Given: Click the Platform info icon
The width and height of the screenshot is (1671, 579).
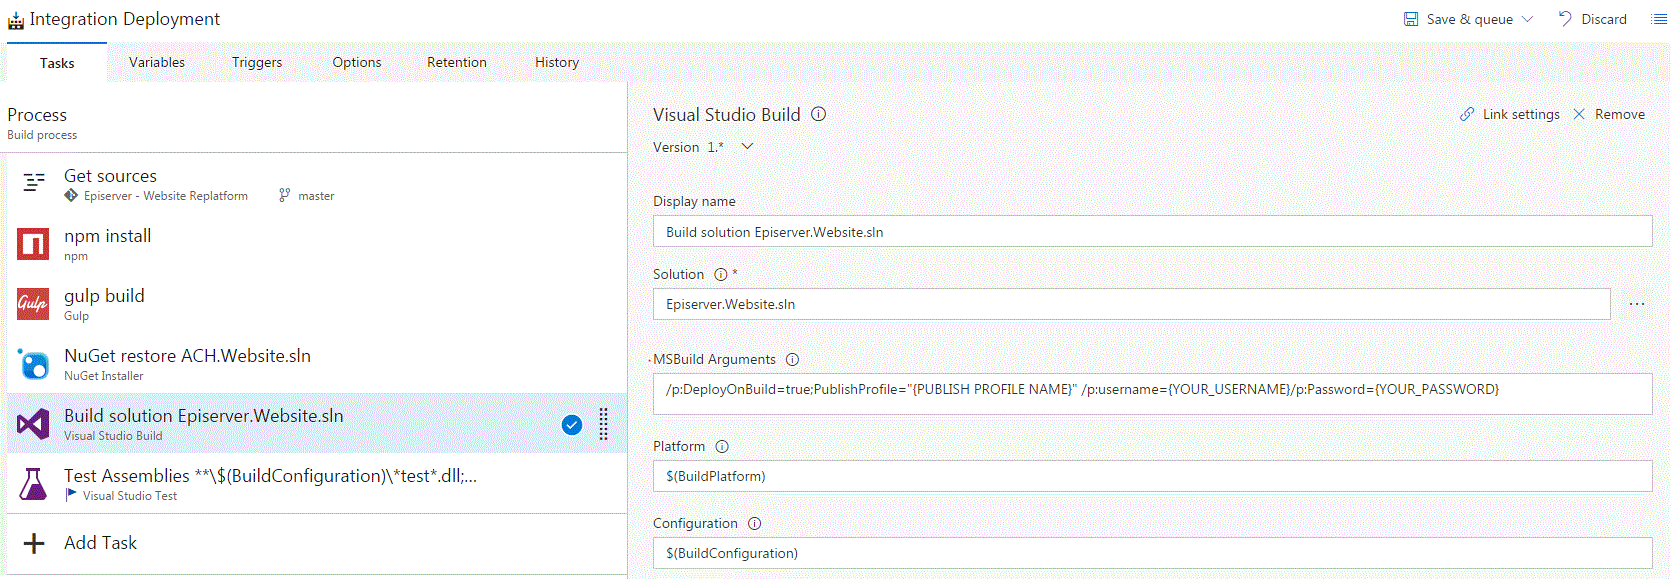Looking at the screenshot, I should pyautogui.click(x=722, y=446).
